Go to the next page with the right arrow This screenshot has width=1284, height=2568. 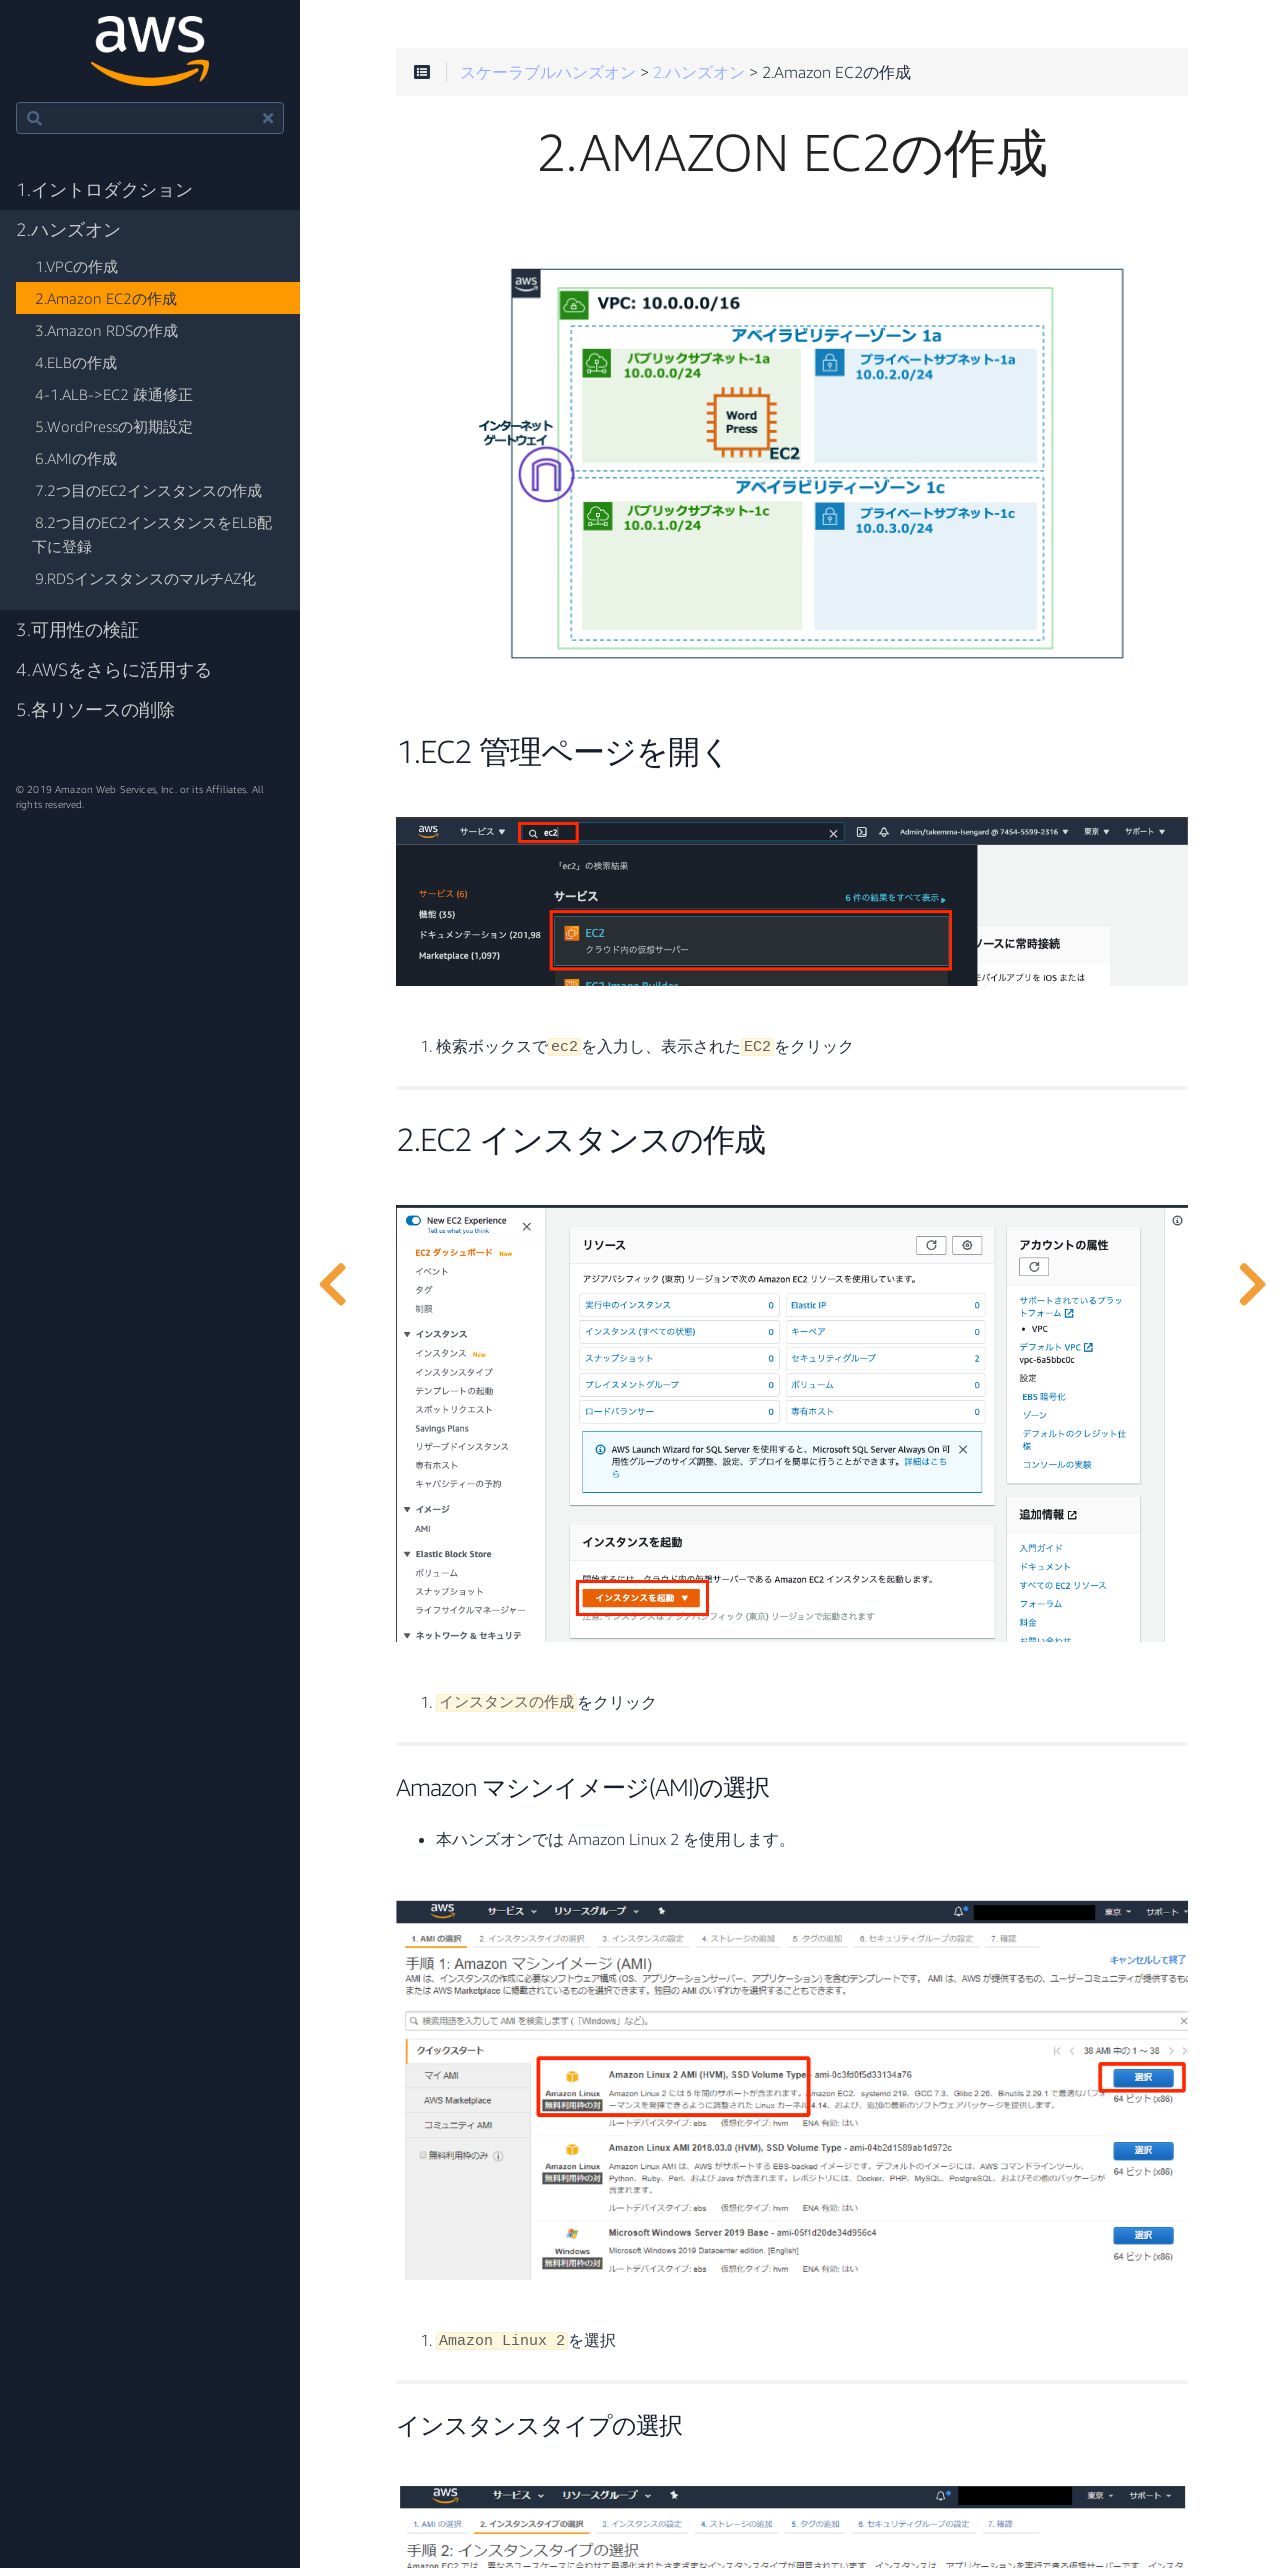click(x=1252, y=1284)
